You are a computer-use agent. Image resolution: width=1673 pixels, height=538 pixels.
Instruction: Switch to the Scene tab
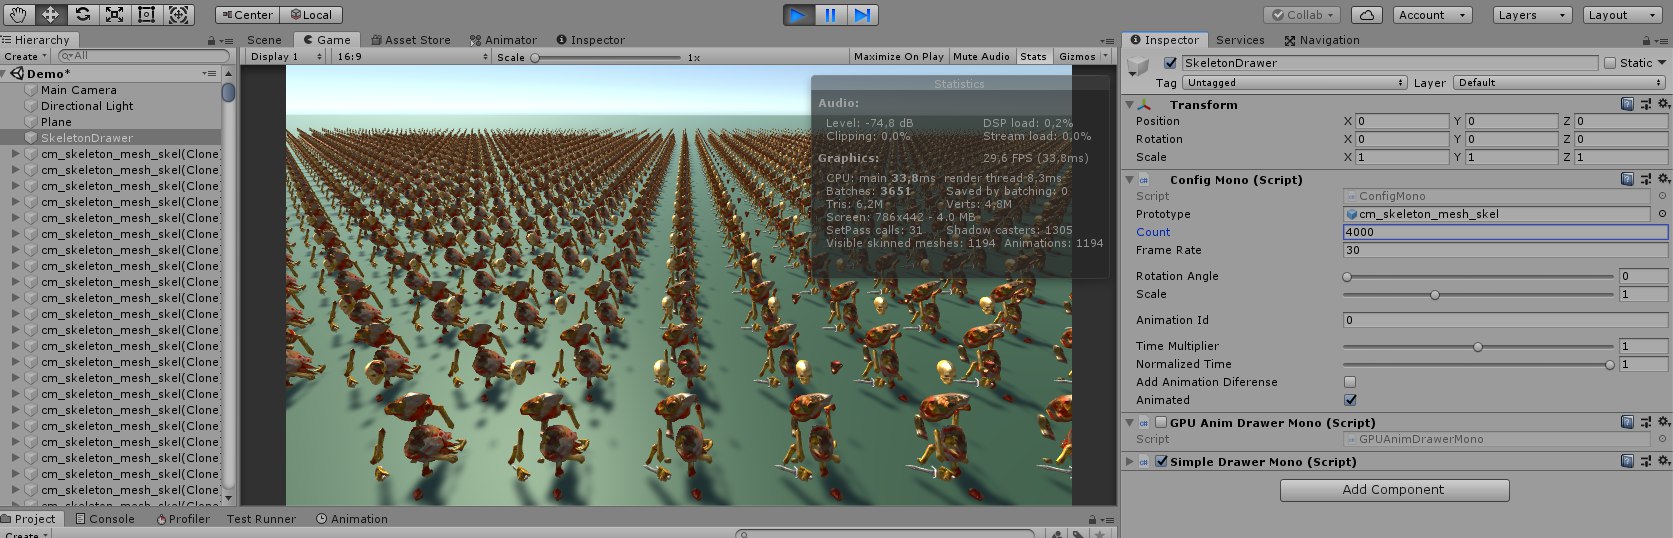click(x=264, y=40)
